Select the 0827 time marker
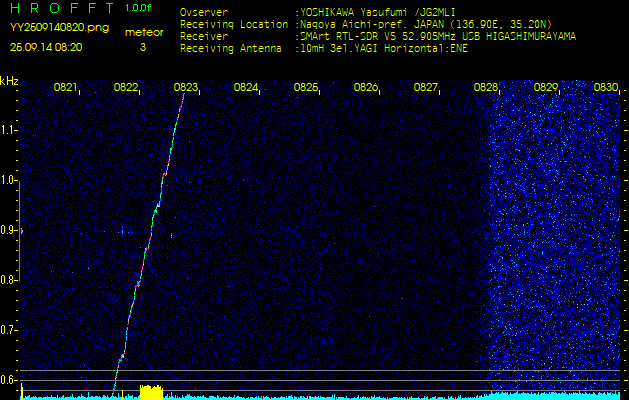 click(426, 88)
